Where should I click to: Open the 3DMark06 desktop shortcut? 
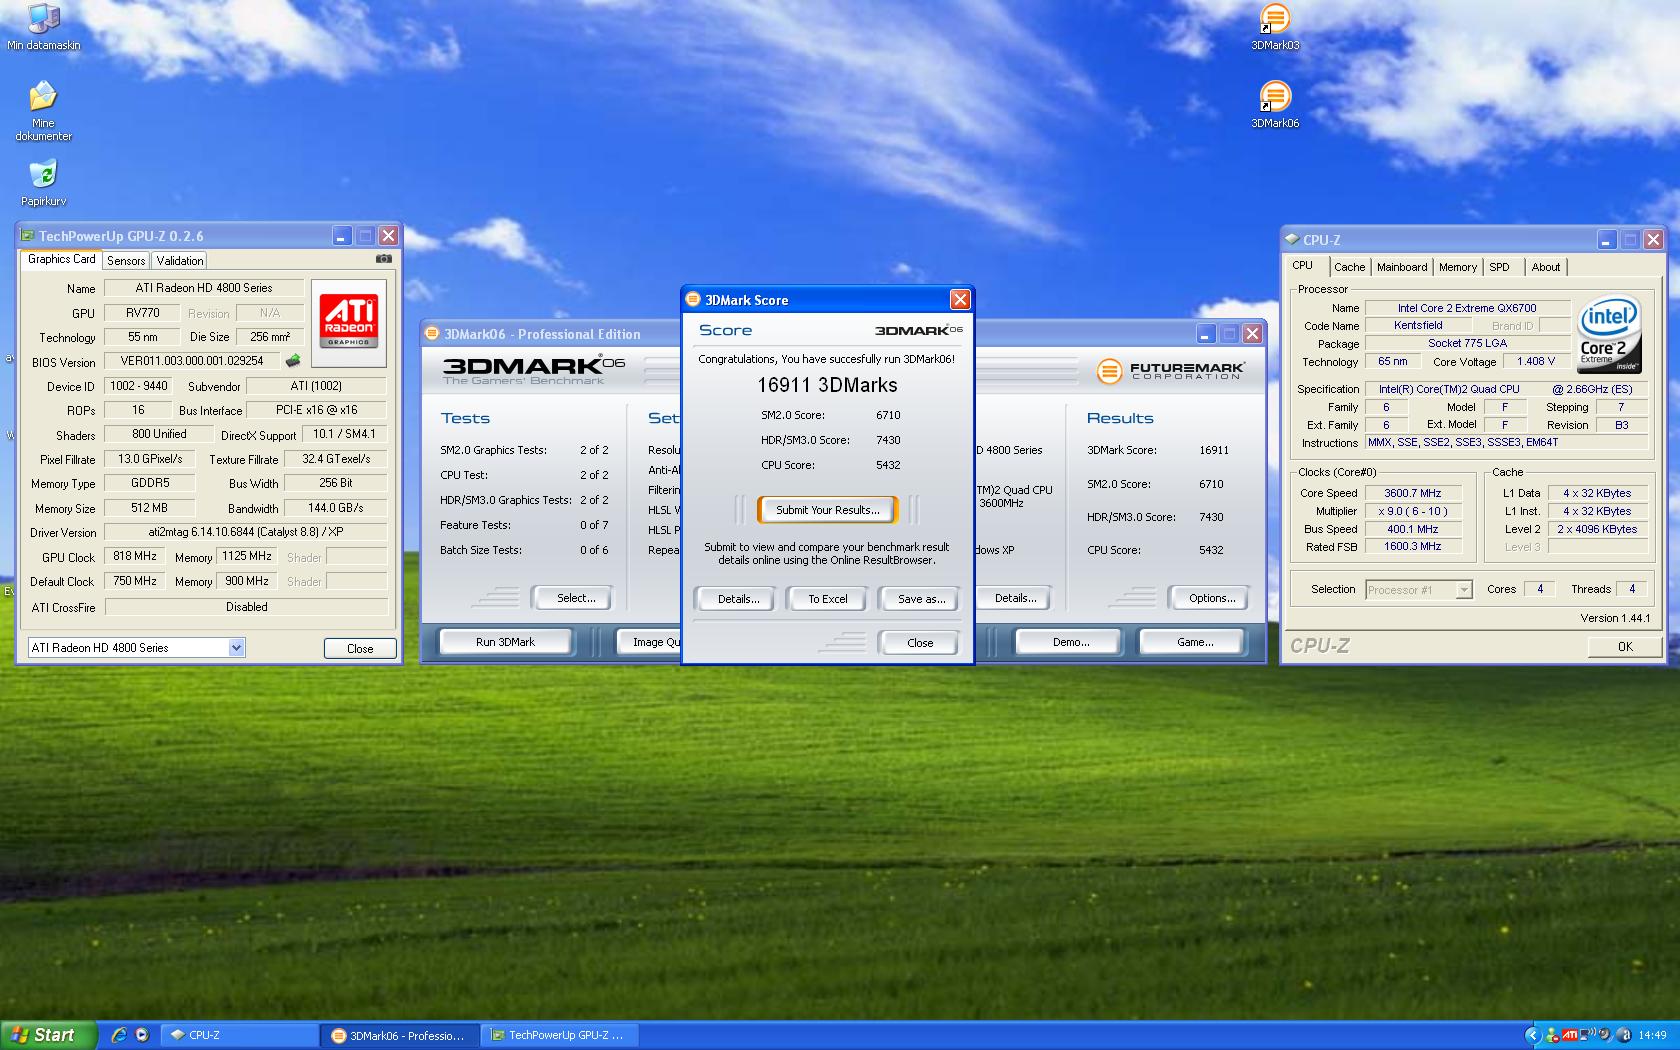point(1275,98)
